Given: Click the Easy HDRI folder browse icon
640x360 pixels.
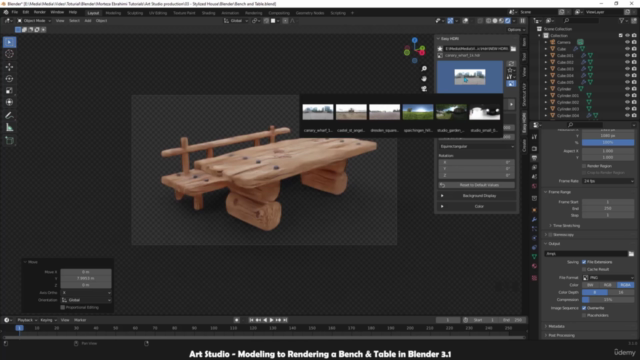Looking at the screenshot, I should tap(513, 49).
